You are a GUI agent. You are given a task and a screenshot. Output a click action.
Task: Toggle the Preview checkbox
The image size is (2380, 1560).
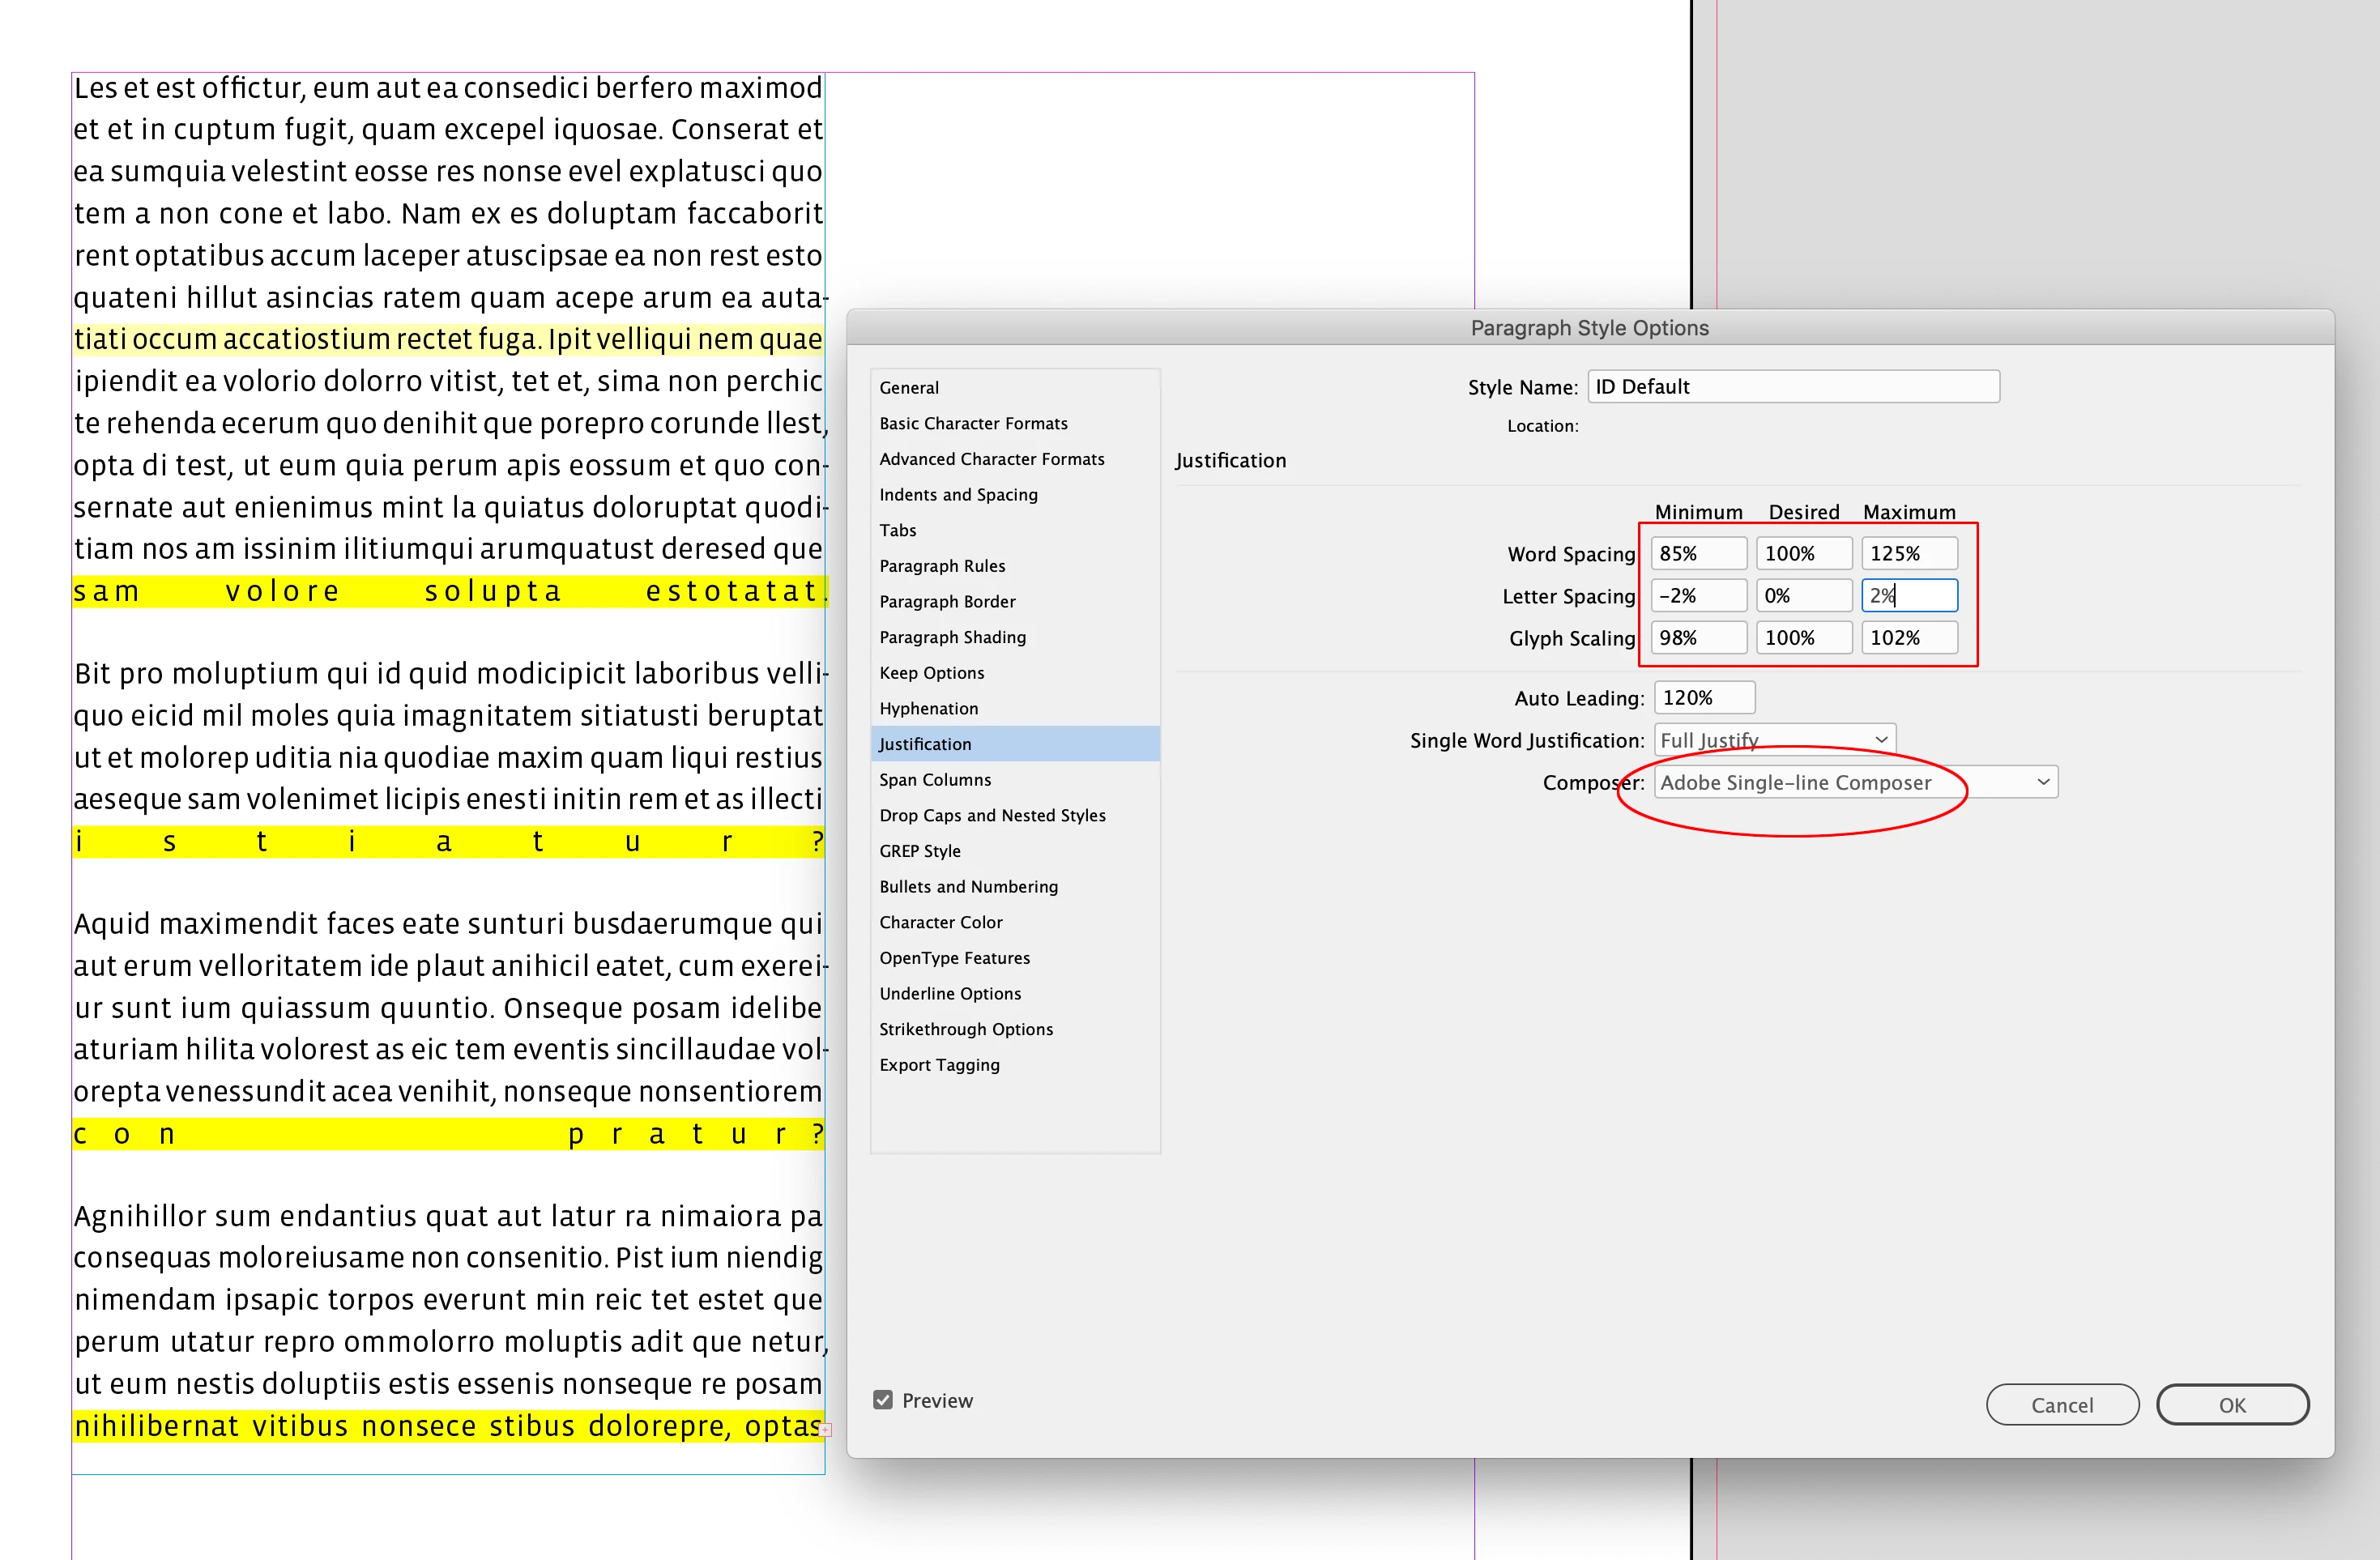882,1400
